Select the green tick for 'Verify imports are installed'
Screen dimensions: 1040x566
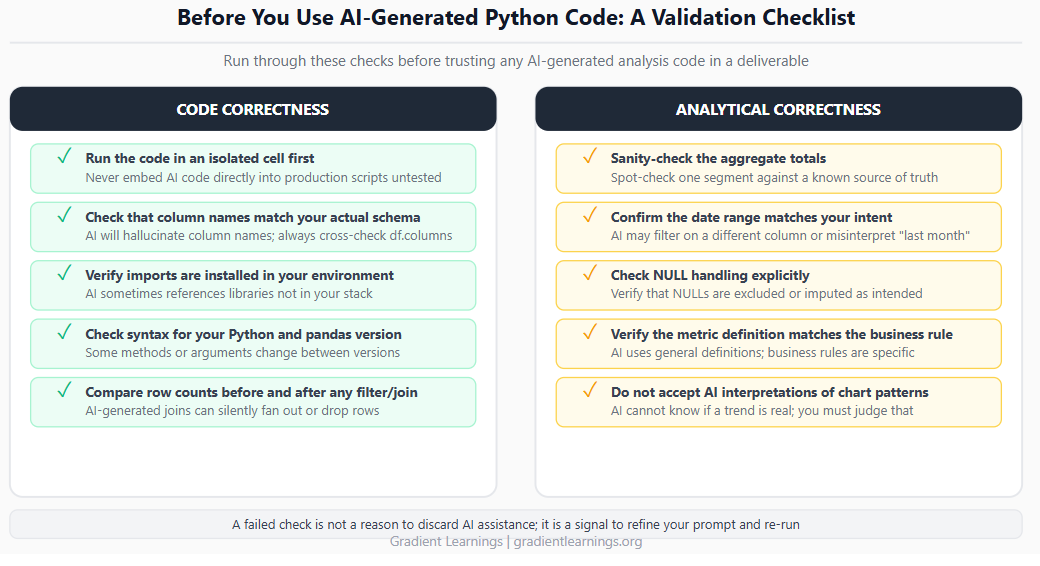point(64,273)
